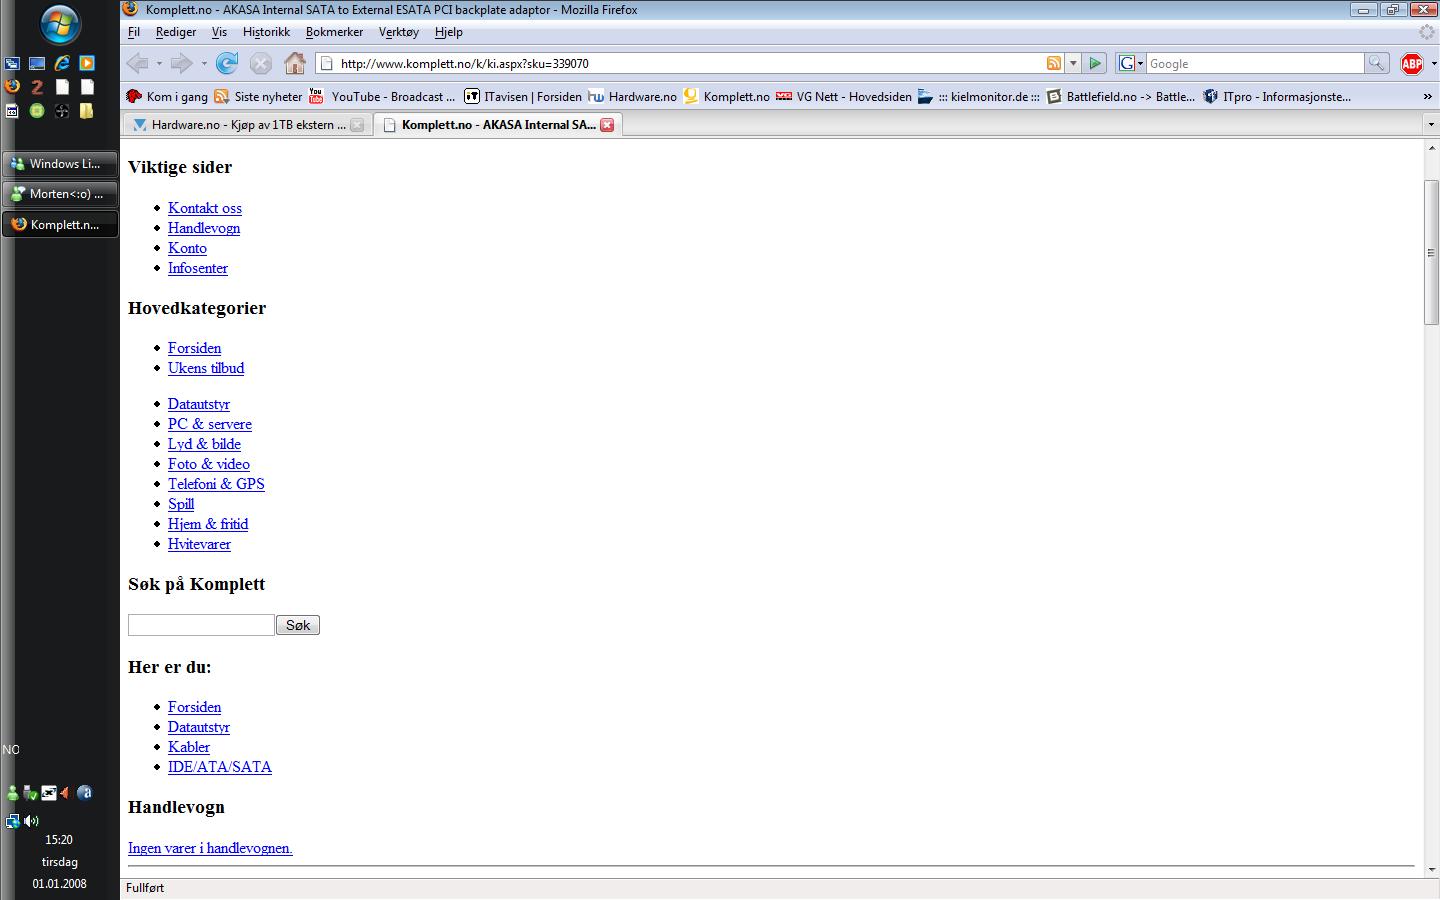
Task: Click the volume speaker tray icon
Action: (x=31, y=821)
